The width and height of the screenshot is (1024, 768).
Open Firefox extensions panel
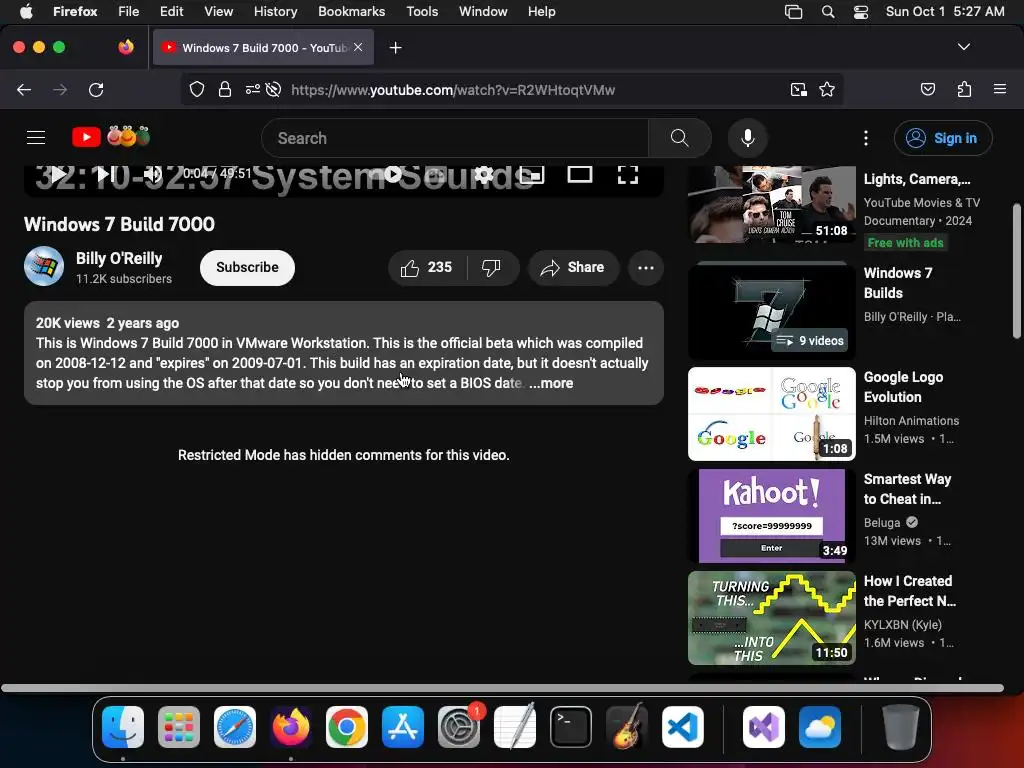click(965, 89)
